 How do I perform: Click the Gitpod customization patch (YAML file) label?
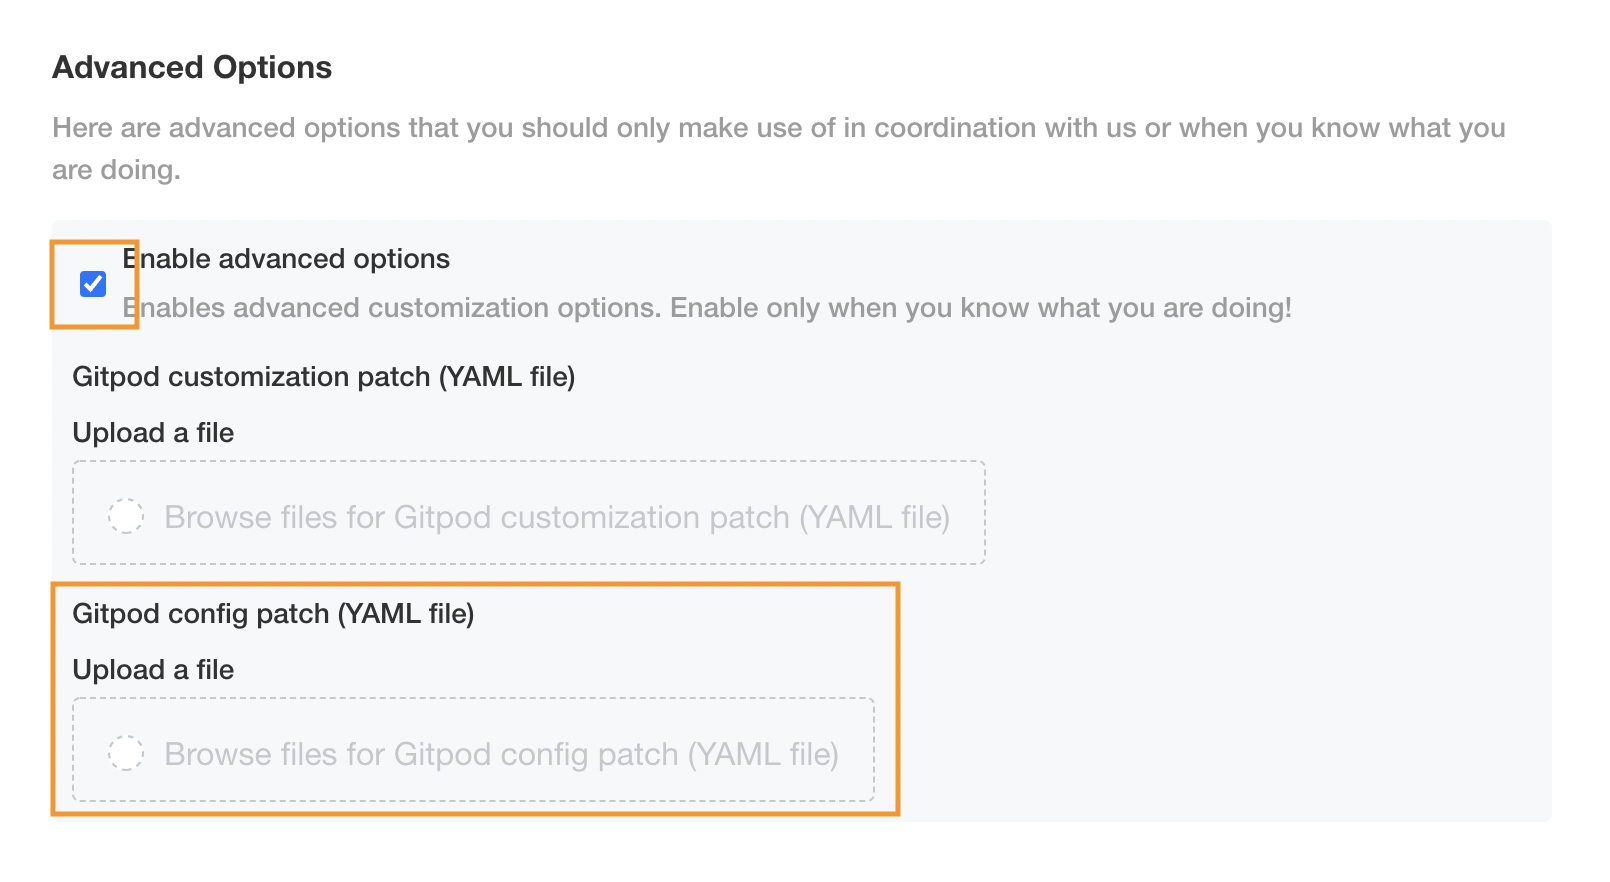click(x=323, y=377)
